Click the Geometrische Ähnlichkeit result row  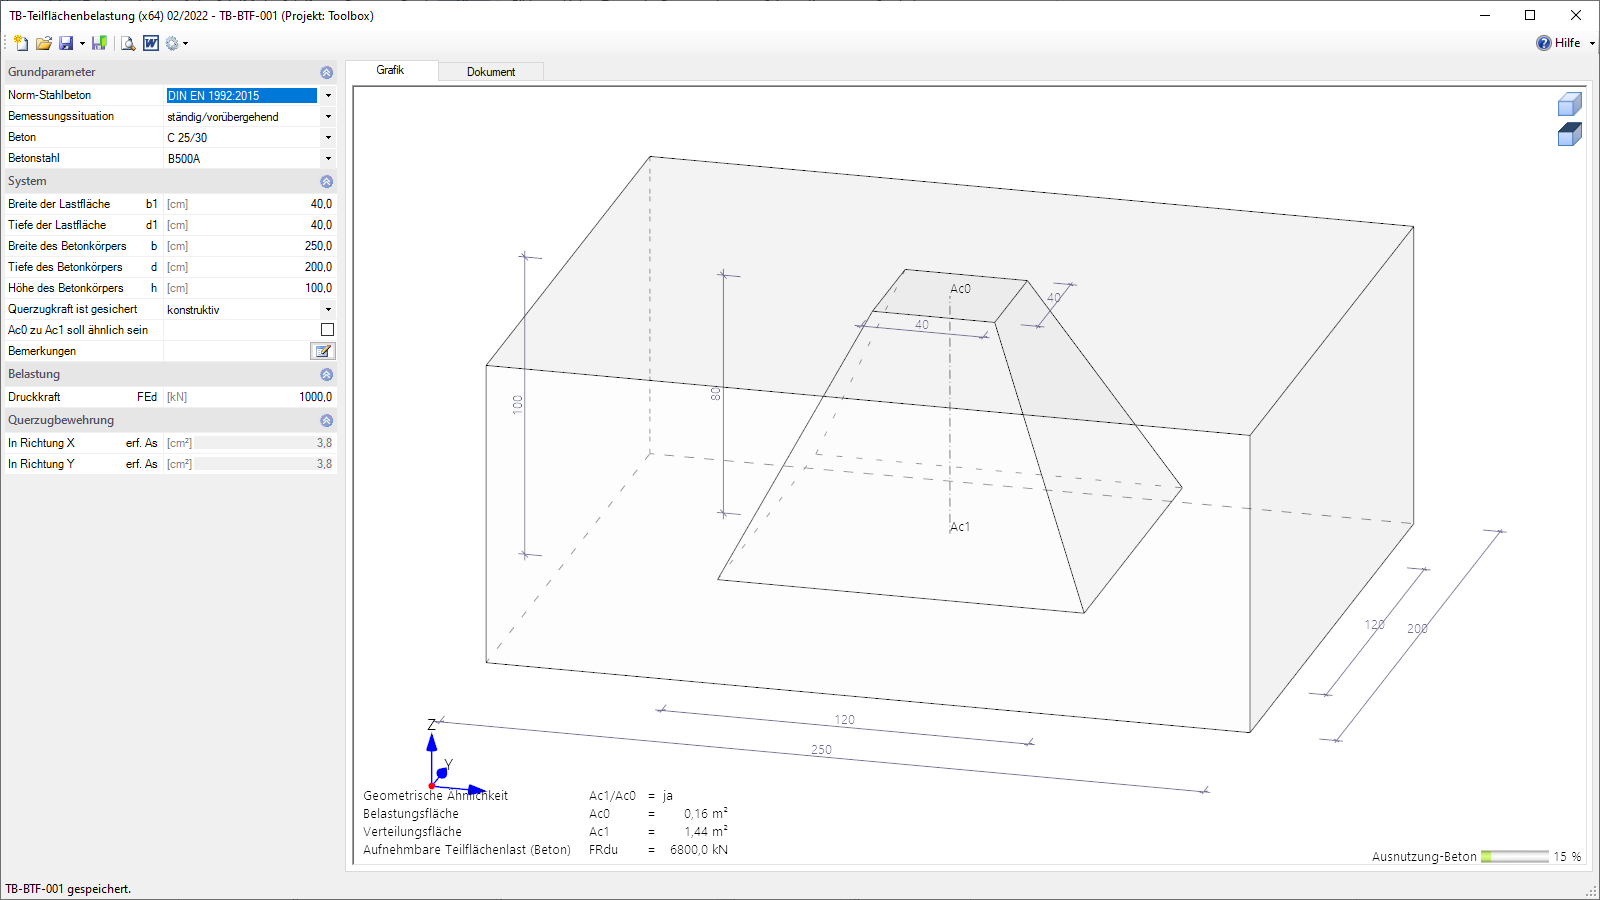click(518, 796)
